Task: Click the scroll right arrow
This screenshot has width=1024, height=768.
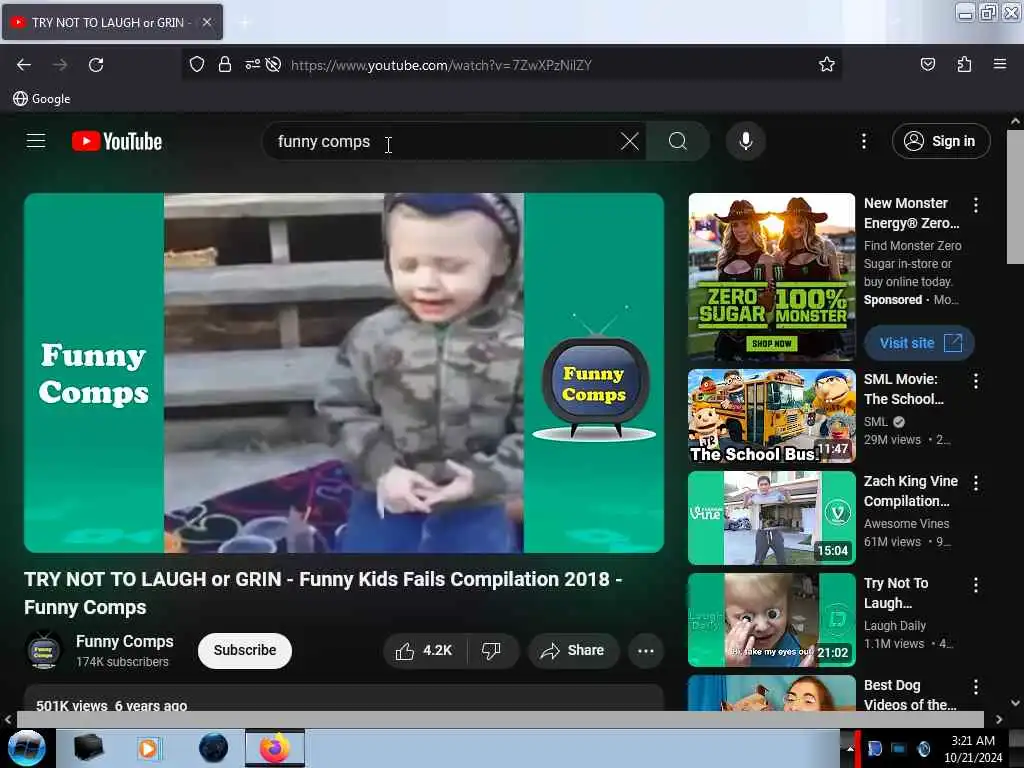Action: 999,719
